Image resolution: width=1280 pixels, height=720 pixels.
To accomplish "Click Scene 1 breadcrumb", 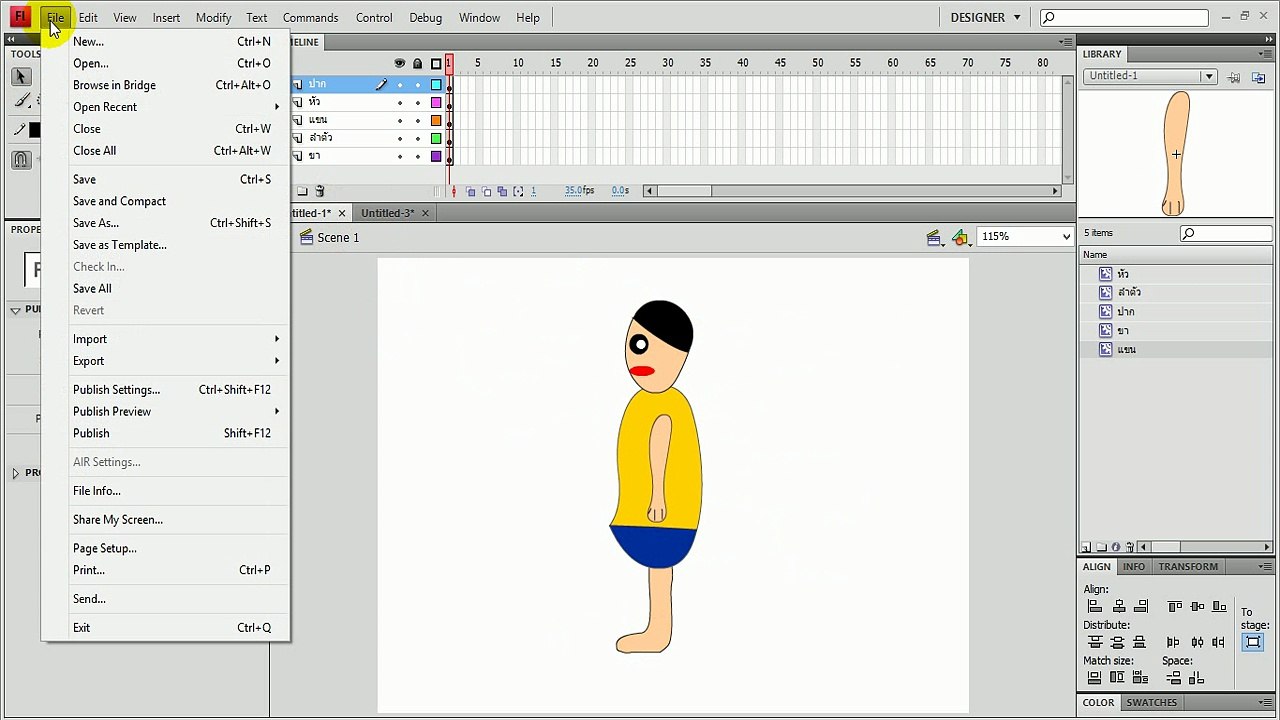I will click(338, 237).
